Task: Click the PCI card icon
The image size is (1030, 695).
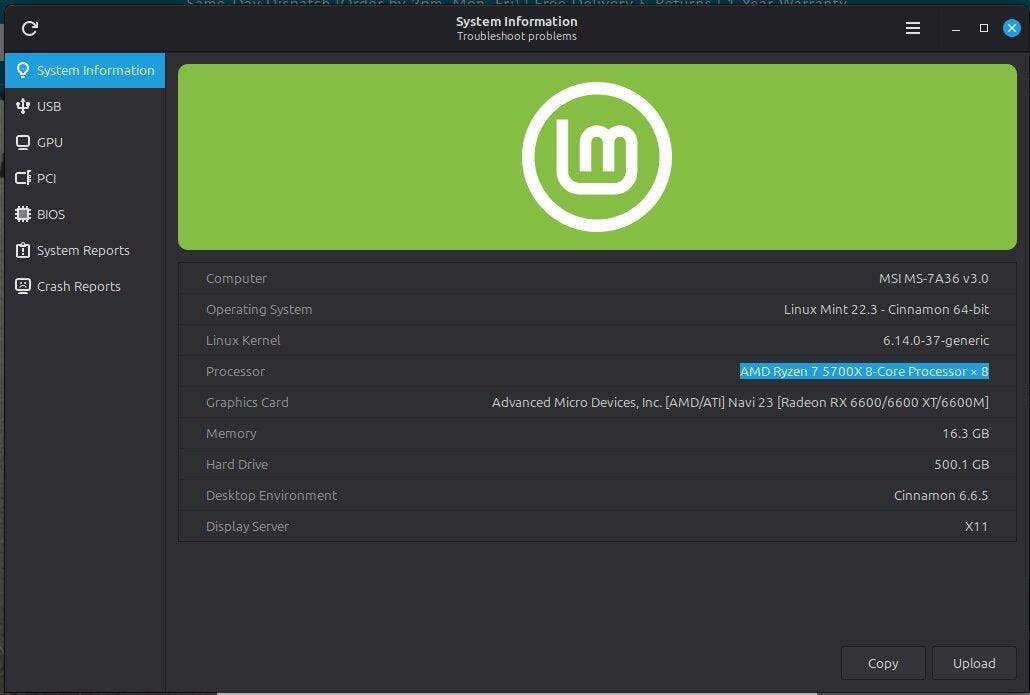Action: pyautogui.click(x=23, y=178)
